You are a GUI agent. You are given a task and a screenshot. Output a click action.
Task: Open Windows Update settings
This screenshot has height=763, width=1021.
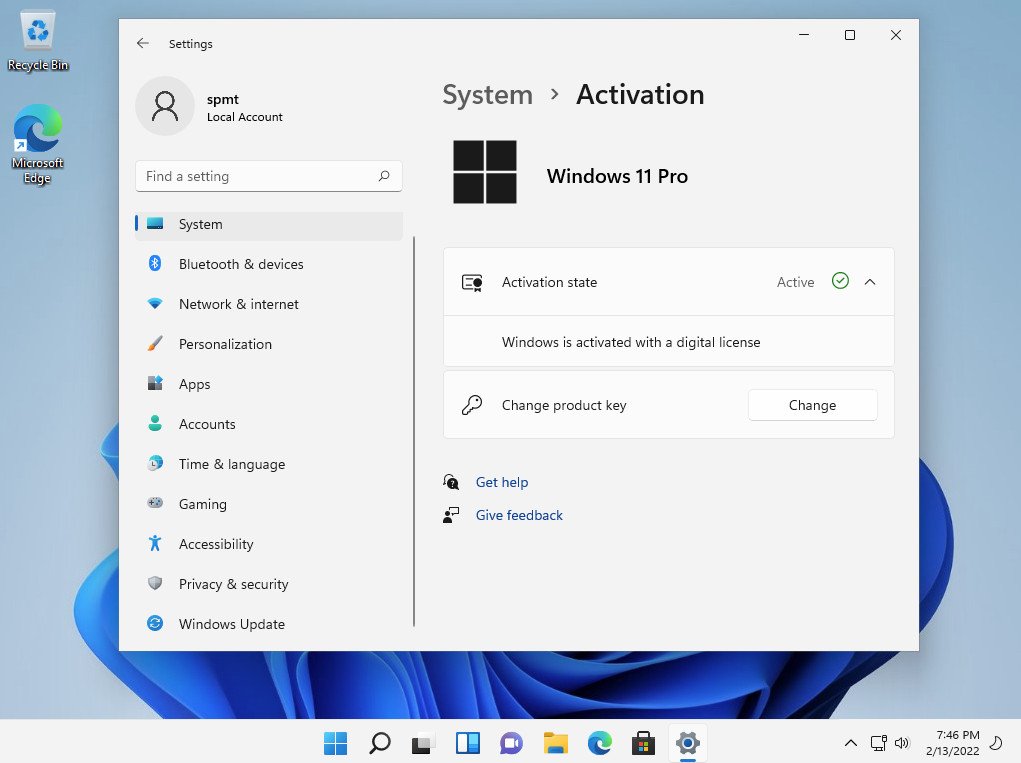[268, 624]
